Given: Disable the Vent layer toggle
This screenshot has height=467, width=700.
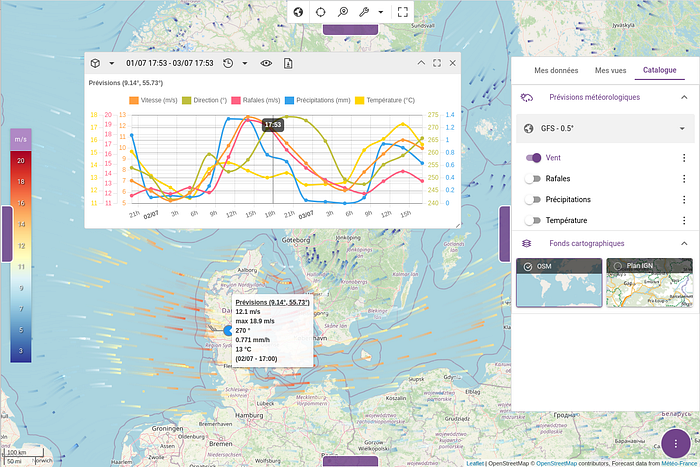Looking at the screenshot, I should coord(533,158).
